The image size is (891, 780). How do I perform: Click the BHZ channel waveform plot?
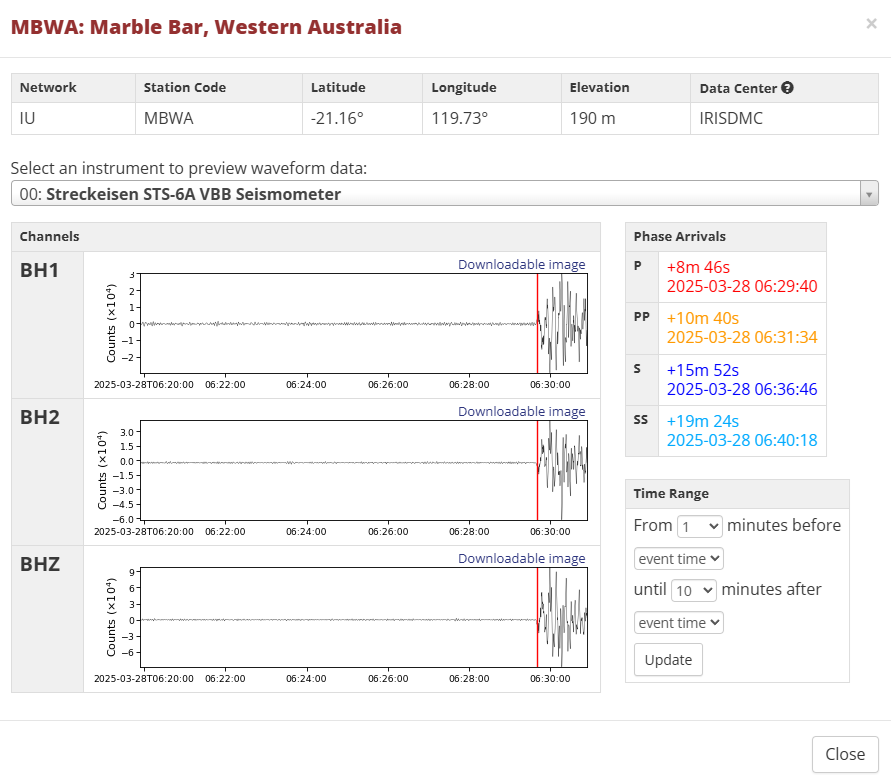coord(362,617)
